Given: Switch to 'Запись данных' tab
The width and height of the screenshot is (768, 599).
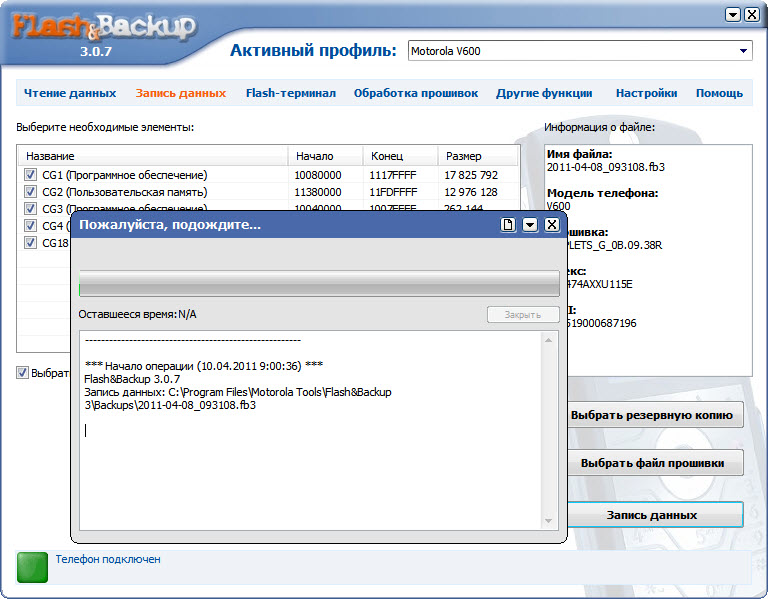Looking at the screenshot, I should [181, 93].
